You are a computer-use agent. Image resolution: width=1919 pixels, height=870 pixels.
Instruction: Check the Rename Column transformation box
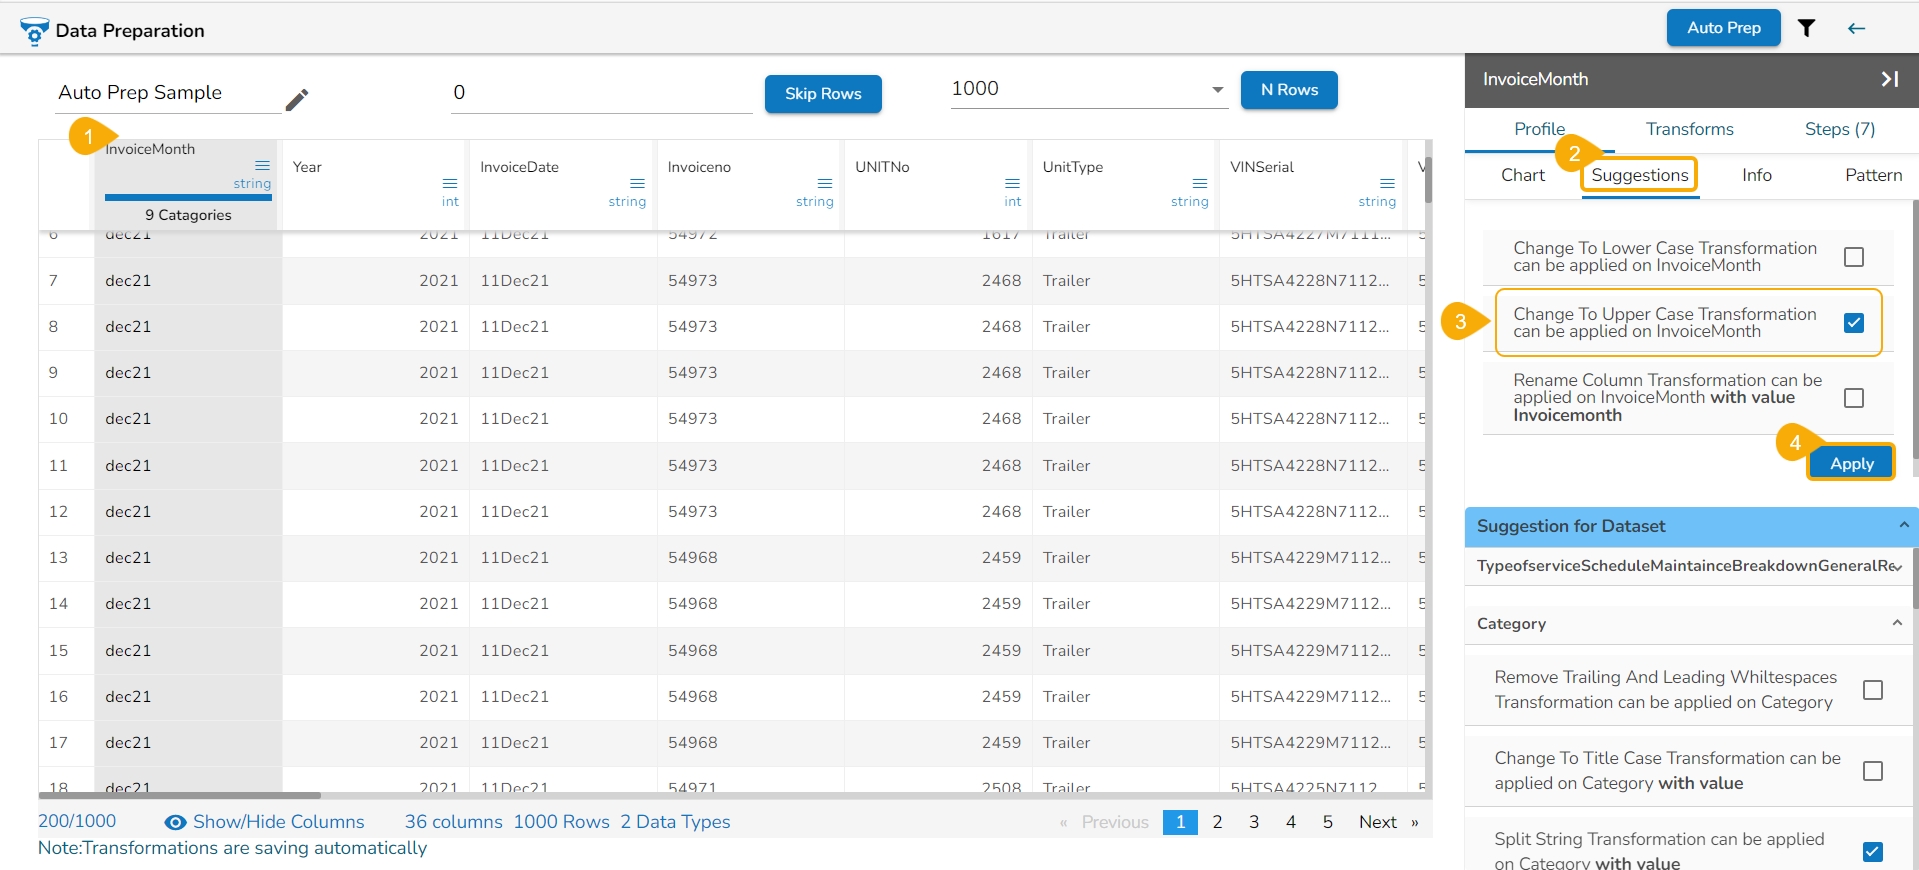tap(1853, 398)
